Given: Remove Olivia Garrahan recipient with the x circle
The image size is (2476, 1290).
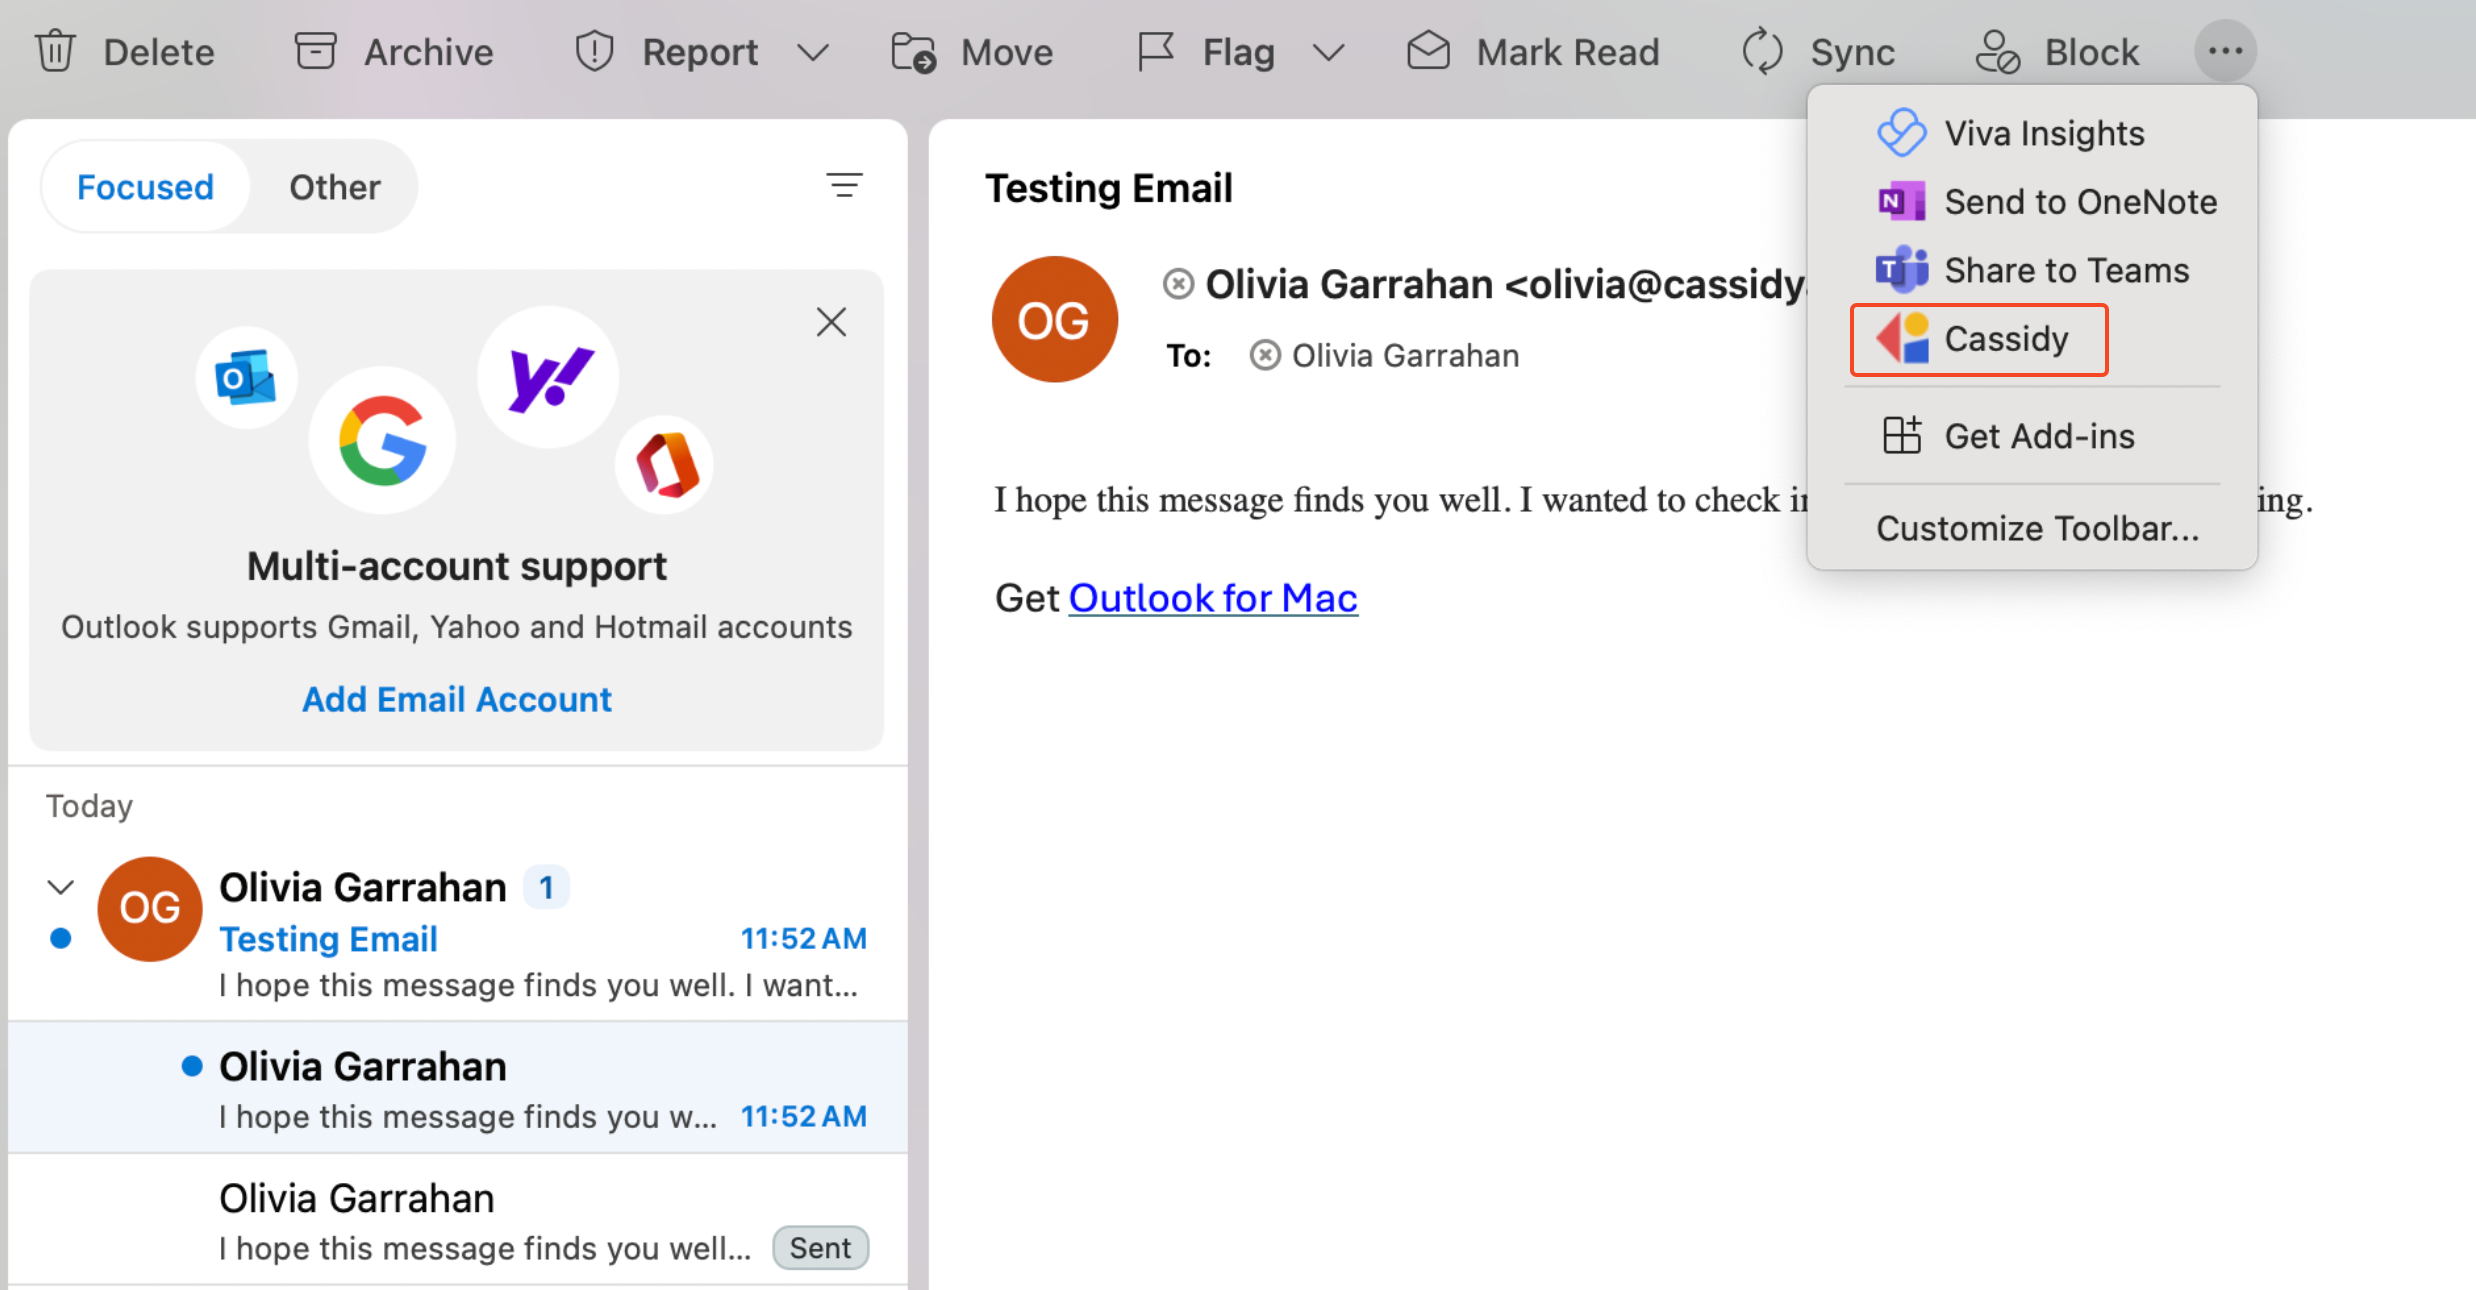Looking at the screenshot, I should click(x=1264, y=355).
